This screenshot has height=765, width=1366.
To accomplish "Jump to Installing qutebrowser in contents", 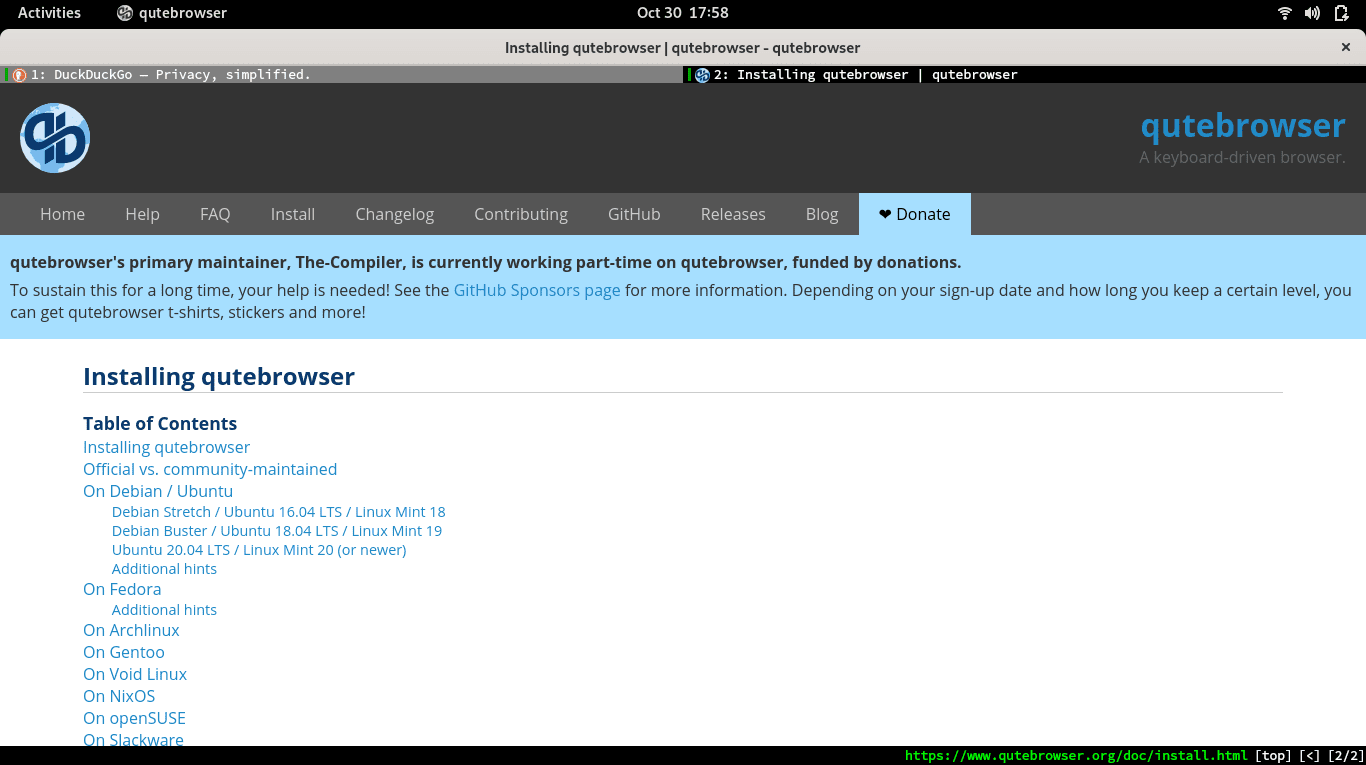I will click(x=166, y=447).
